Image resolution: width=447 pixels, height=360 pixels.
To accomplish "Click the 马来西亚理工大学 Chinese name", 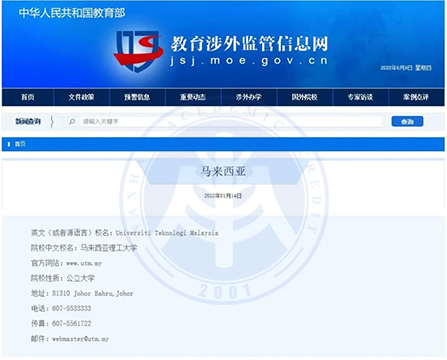I will 109,248.
